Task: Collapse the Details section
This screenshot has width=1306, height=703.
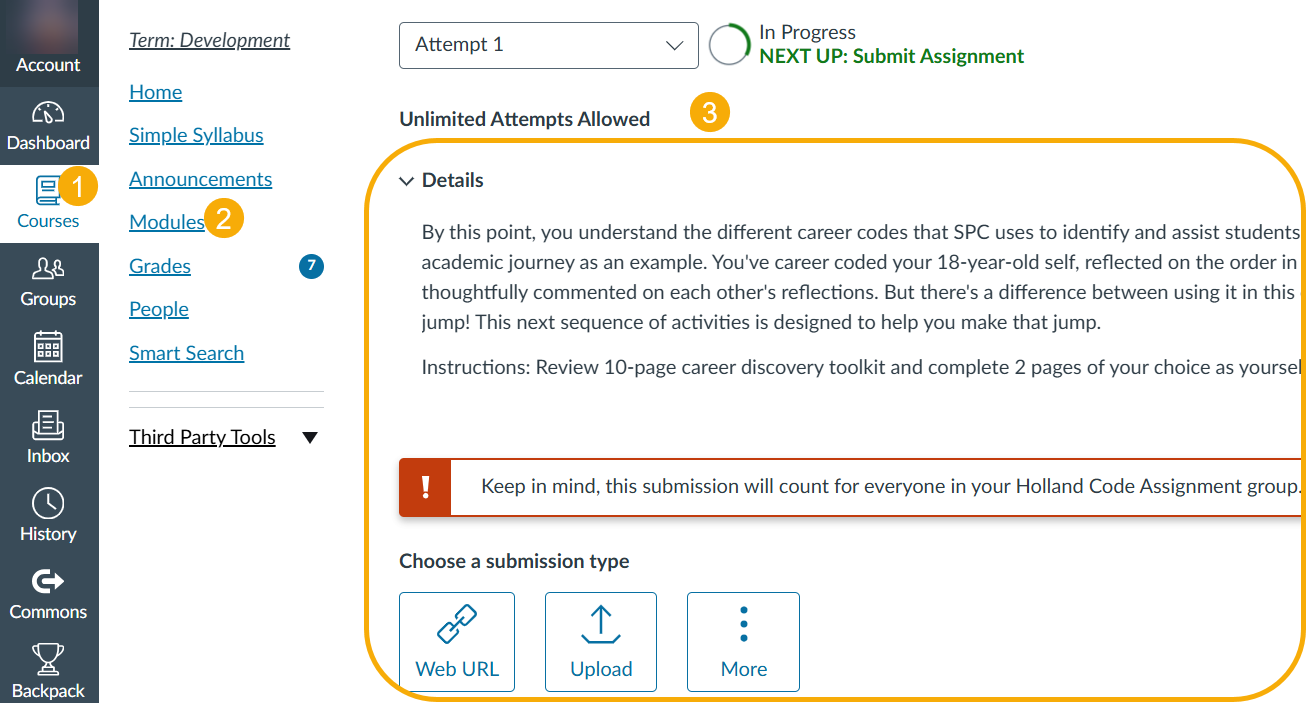Action: (x=406, y=180)
